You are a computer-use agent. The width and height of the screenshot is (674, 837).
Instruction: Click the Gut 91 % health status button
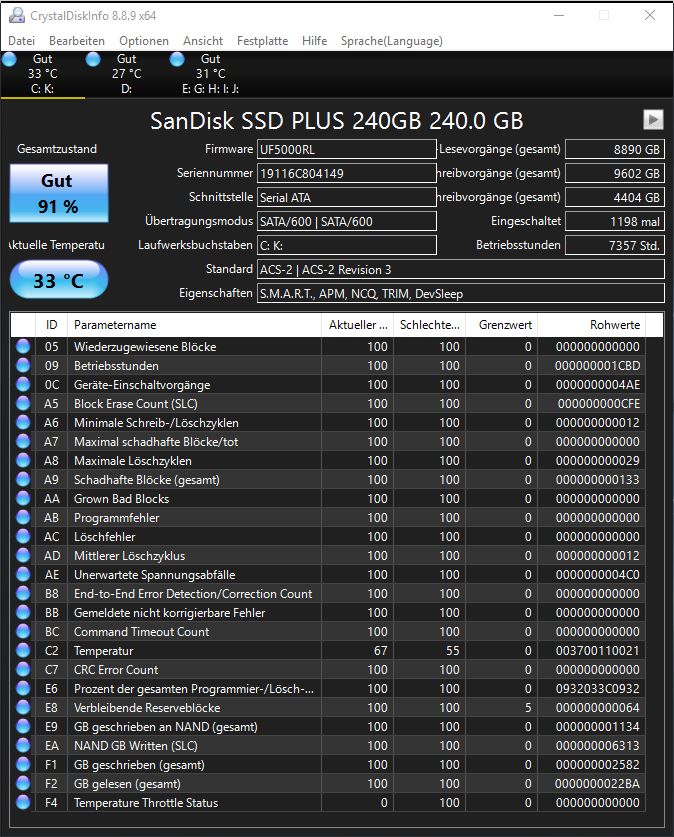click(59, 193)
